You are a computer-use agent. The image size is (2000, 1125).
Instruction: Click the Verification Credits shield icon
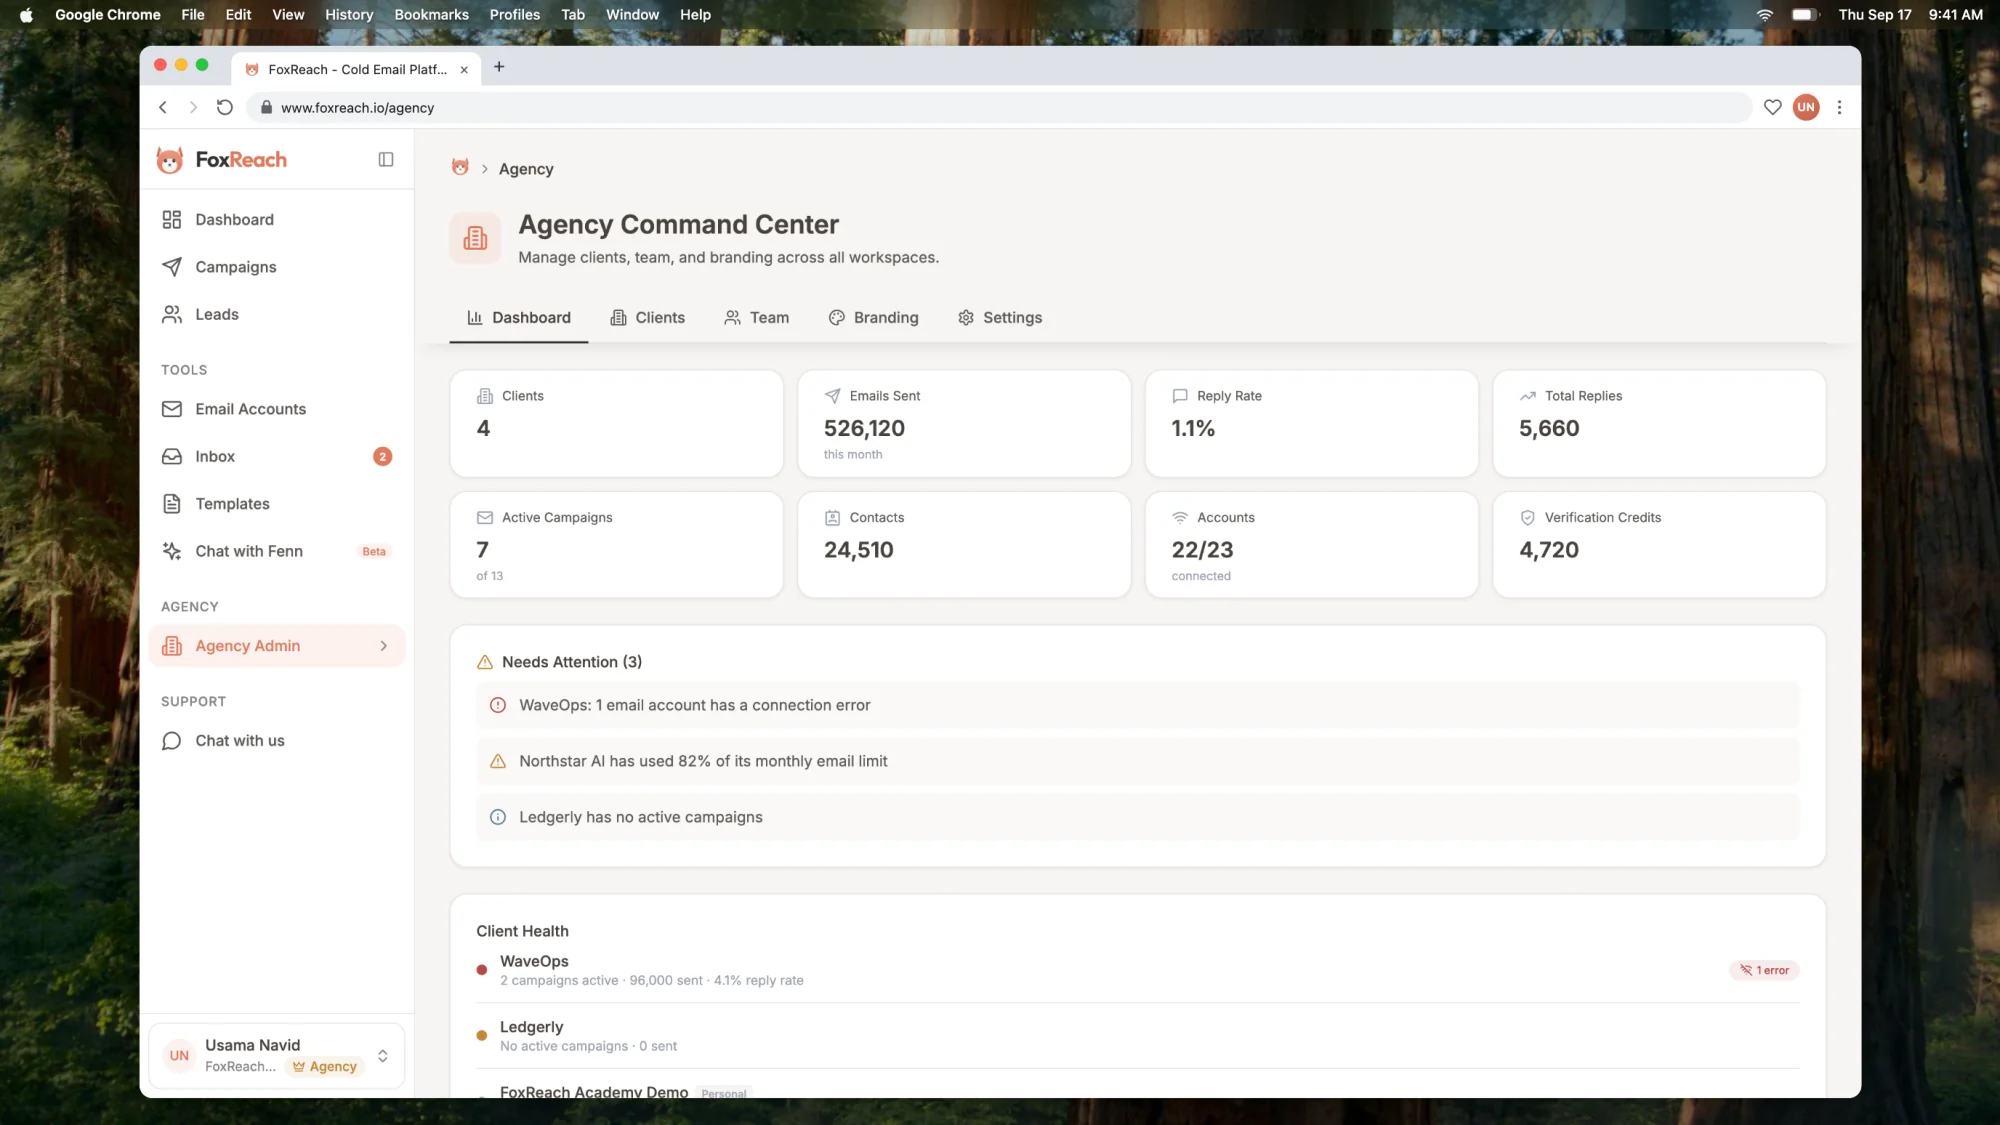[1528, 518]
